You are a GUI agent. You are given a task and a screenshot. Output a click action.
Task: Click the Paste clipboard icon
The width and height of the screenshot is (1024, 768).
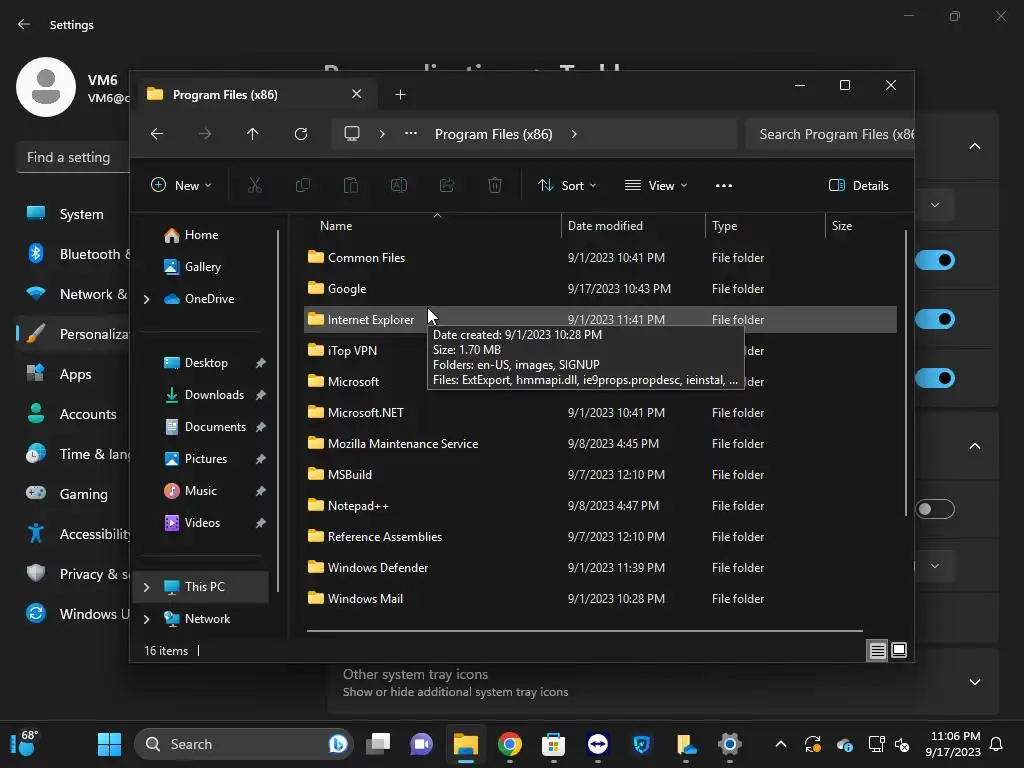[351, 185]
